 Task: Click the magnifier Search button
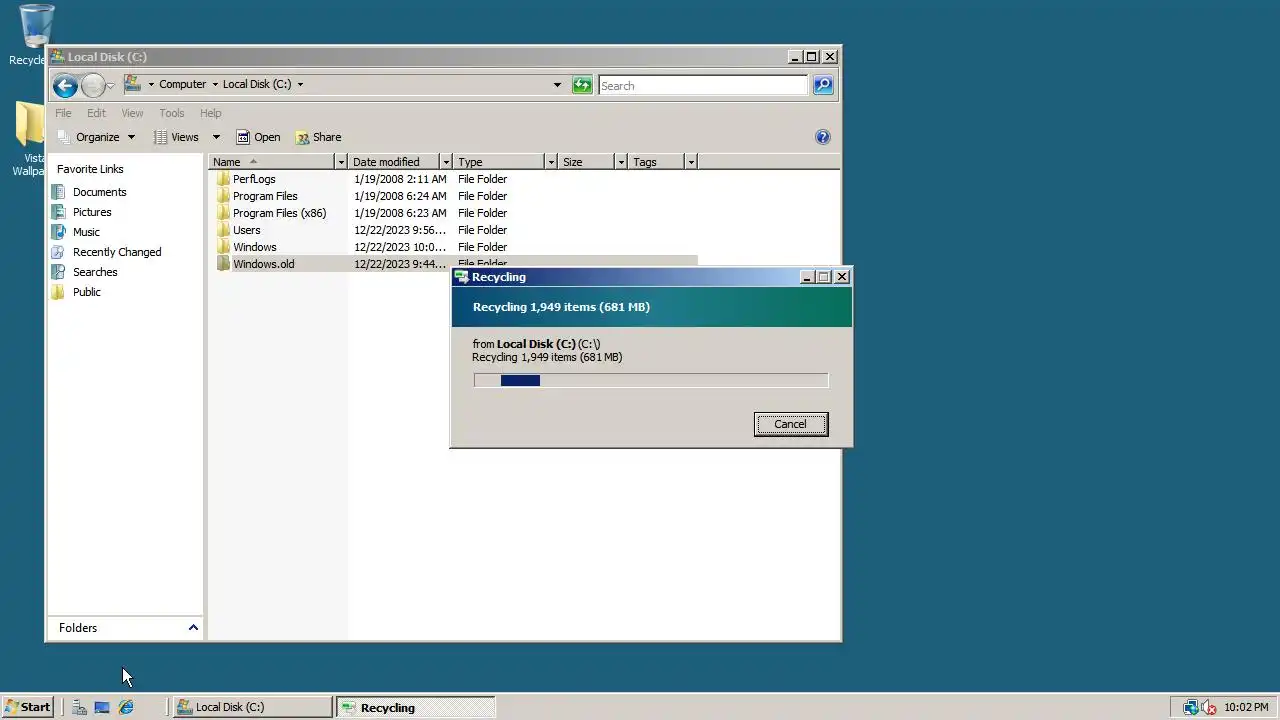(823, 85)
